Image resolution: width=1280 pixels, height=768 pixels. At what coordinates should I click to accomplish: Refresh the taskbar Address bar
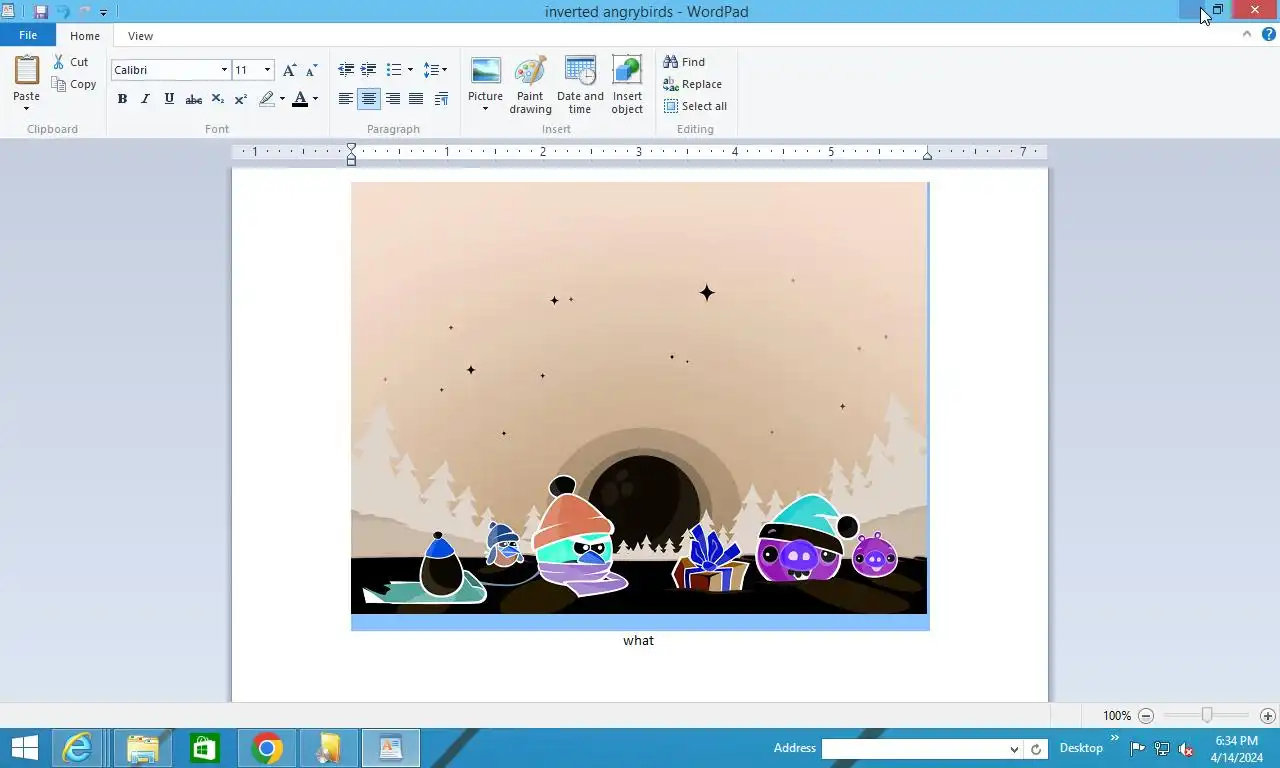click(1036, 749)
